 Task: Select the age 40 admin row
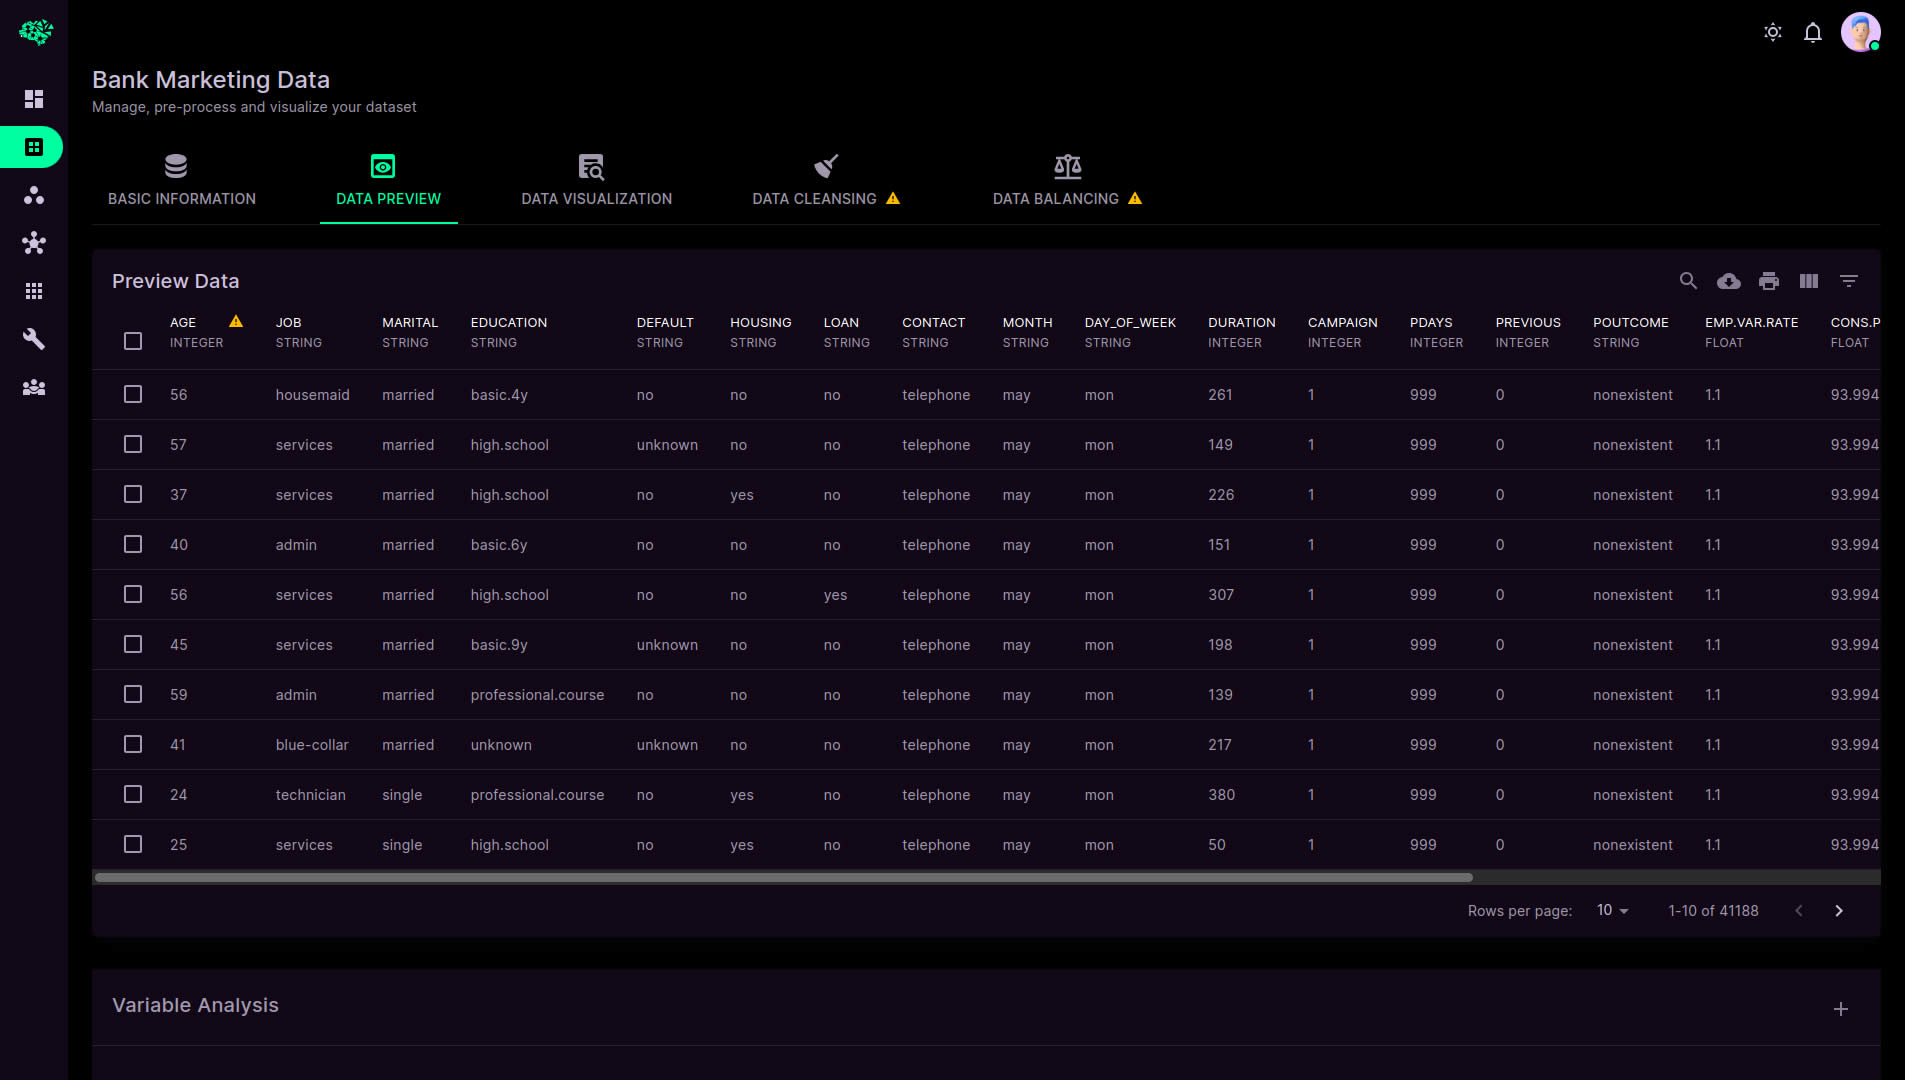click(x=133, y=544)
